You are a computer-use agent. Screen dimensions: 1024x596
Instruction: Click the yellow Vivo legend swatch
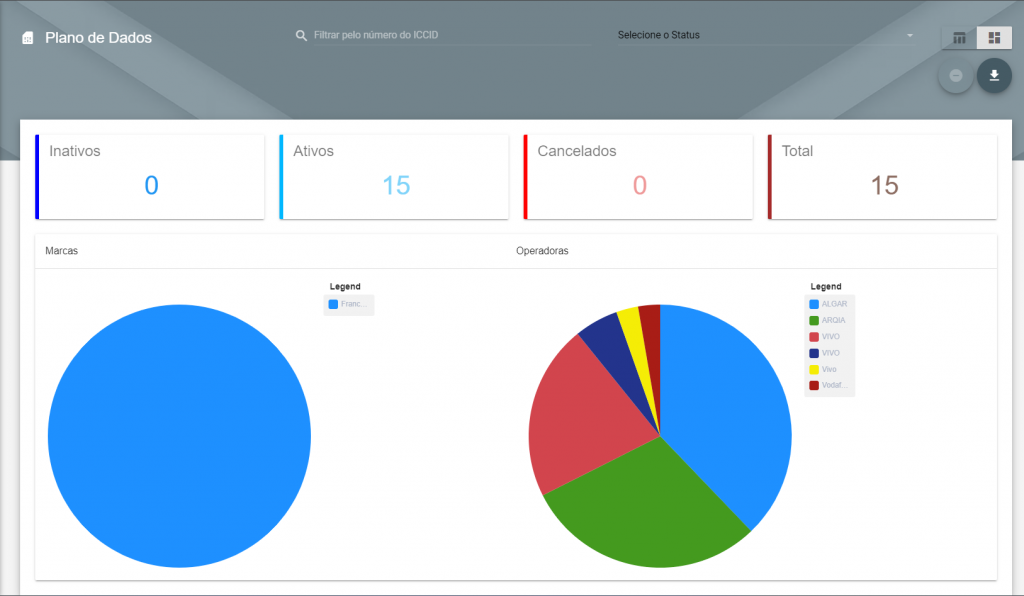point(814,369)
